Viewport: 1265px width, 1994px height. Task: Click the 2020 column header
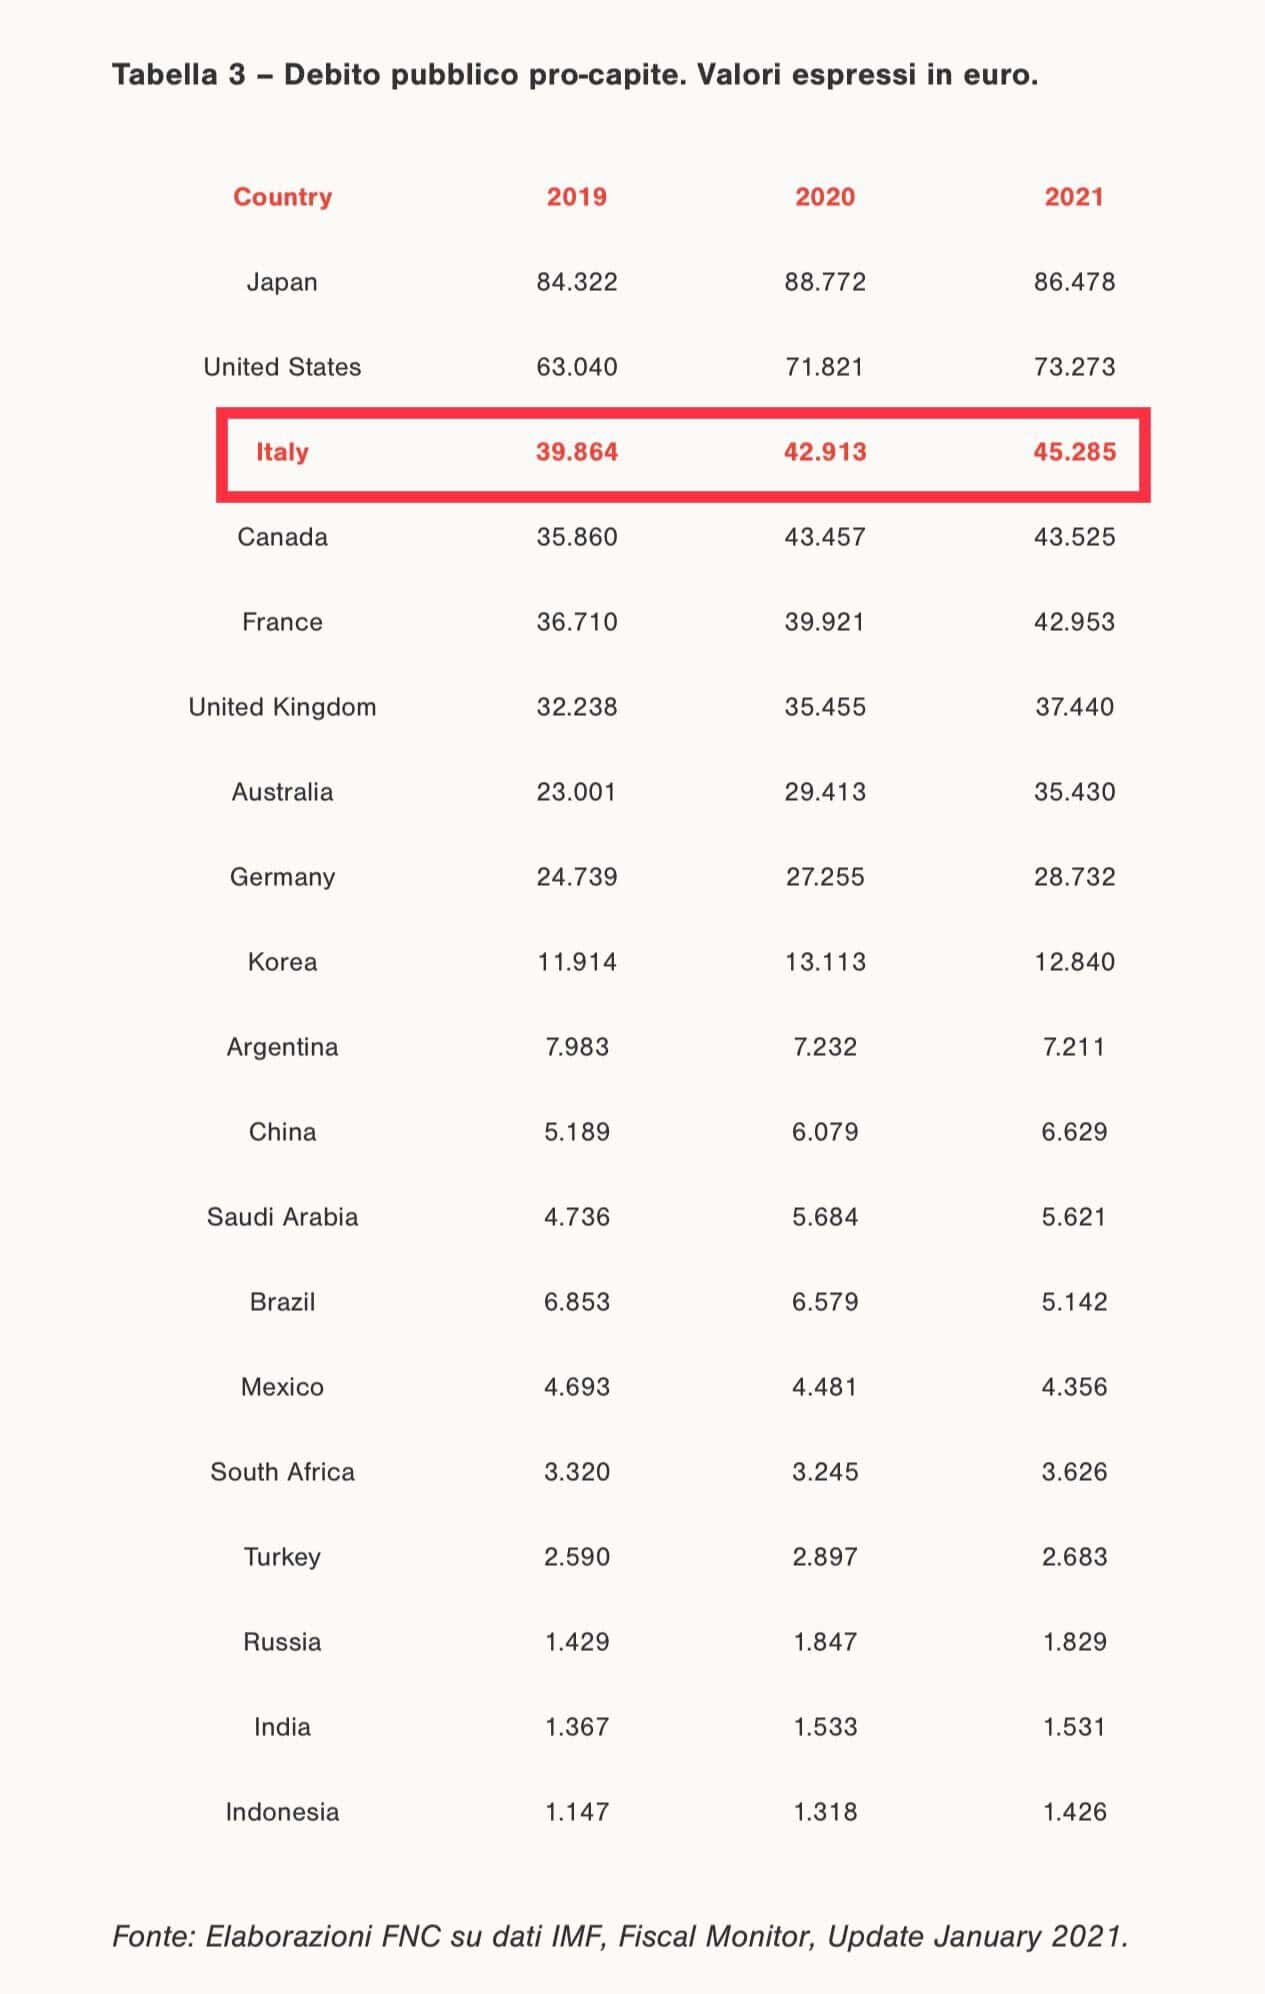coord(825,197)
